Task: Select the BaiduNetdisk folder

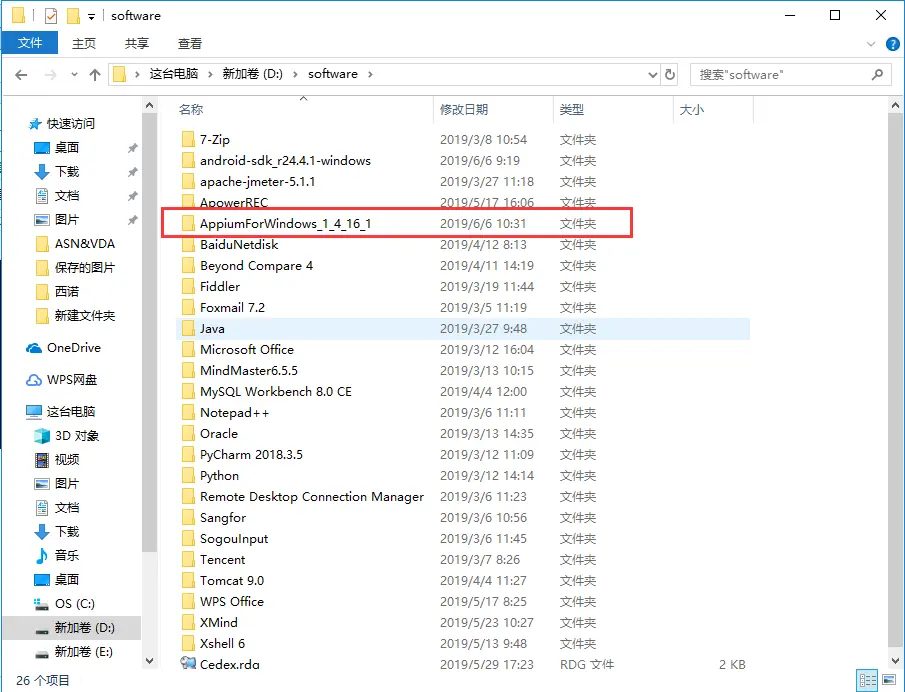Action: pyautogui.click(x=239, y=245)
